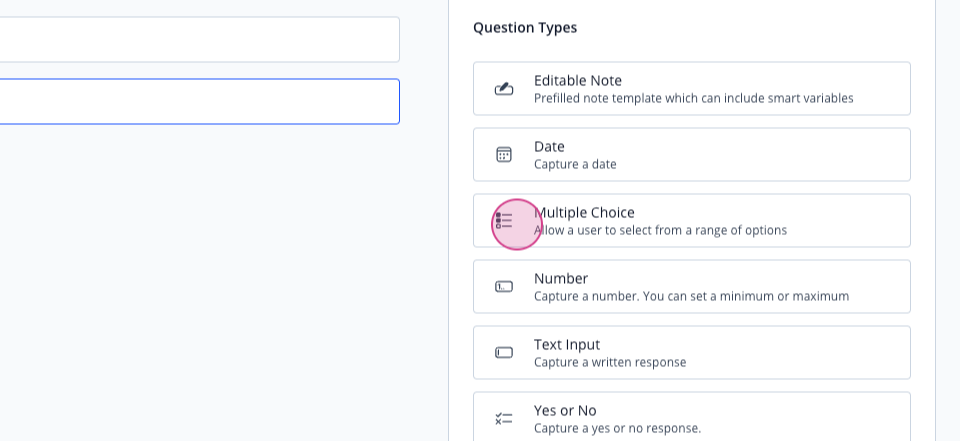Add a Date question type
960x441 pixels.
coord(692,154)
